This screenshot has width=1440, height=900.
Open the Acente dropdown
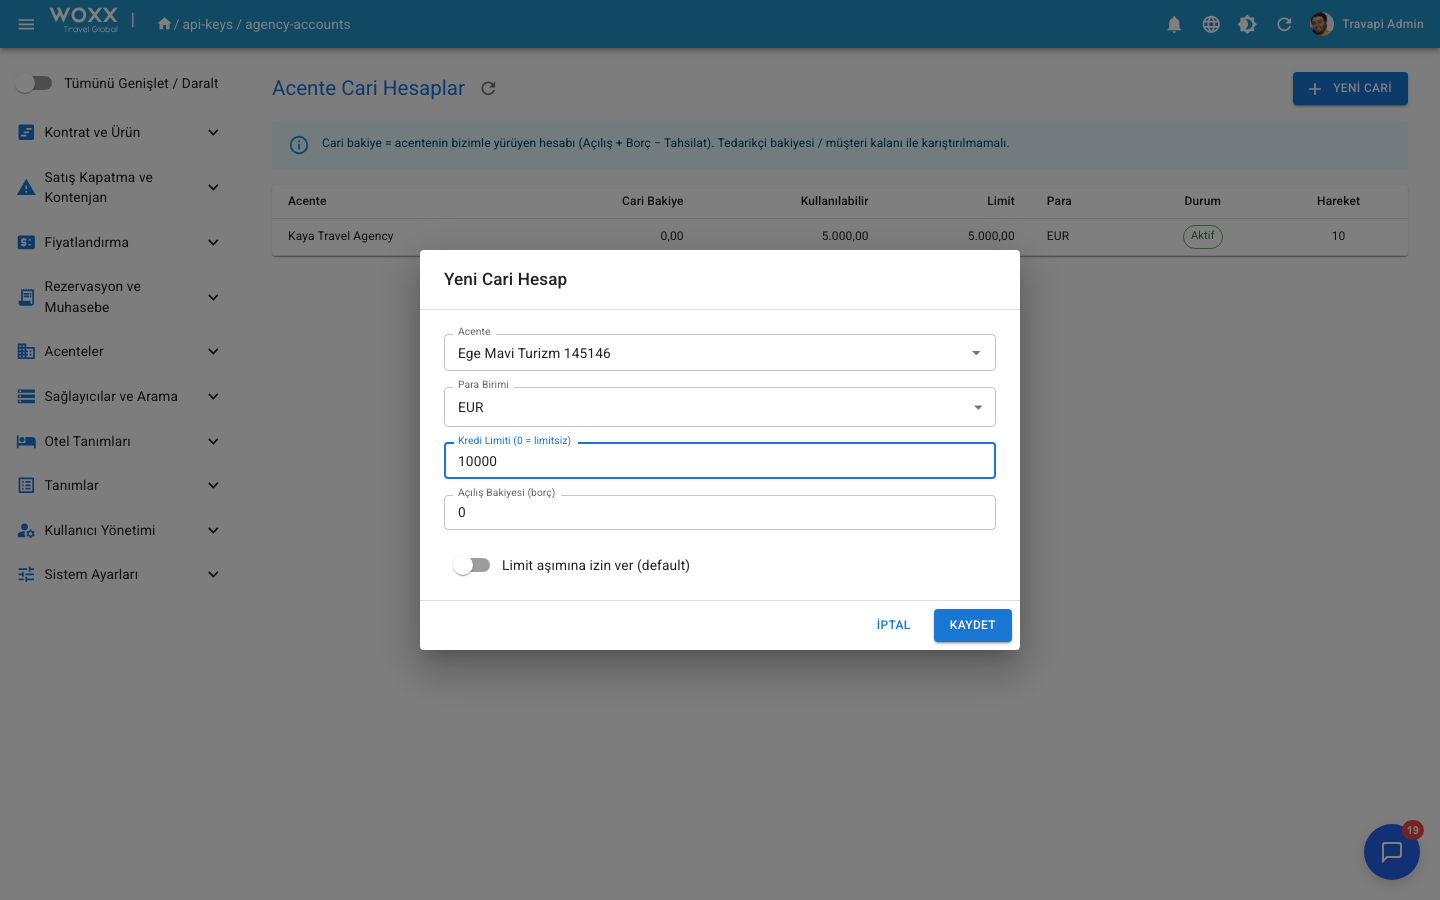(720, 353)
